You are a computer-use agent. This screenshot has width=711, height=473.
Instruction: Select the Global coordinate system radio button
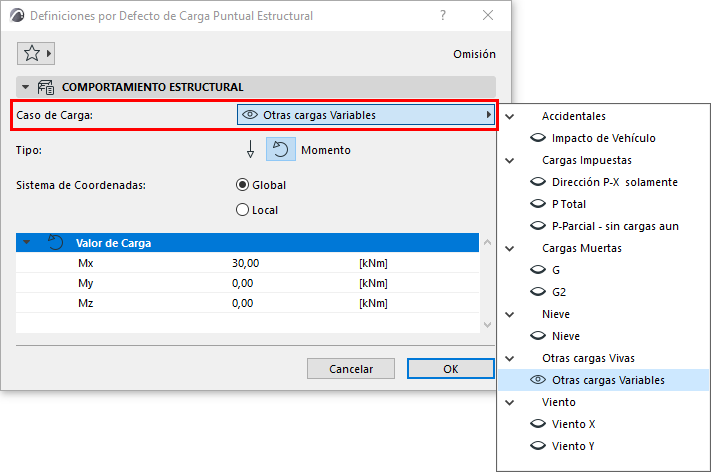[242, 184]
